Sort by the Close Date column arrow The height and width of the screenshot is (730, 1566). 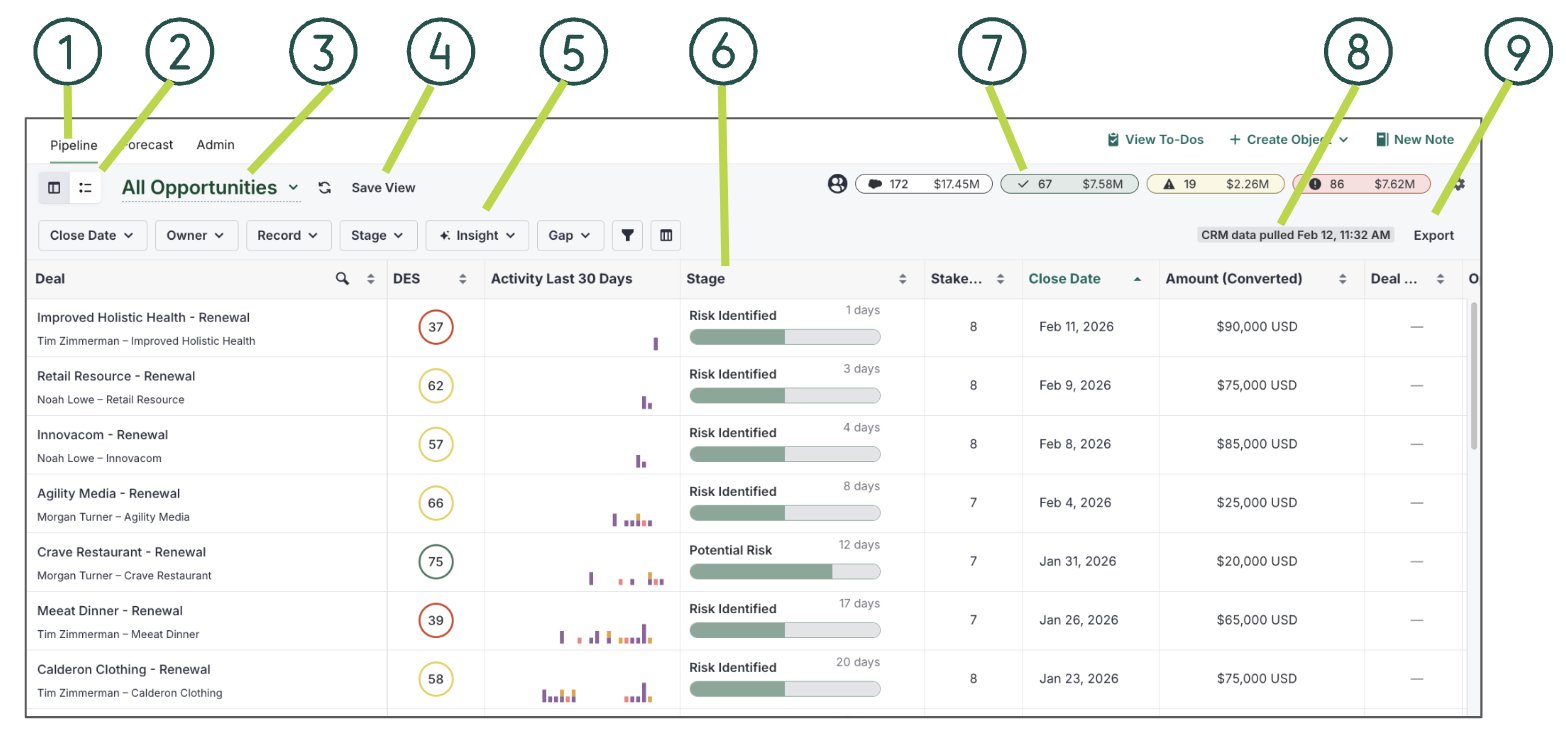(x=1137, y=278)
